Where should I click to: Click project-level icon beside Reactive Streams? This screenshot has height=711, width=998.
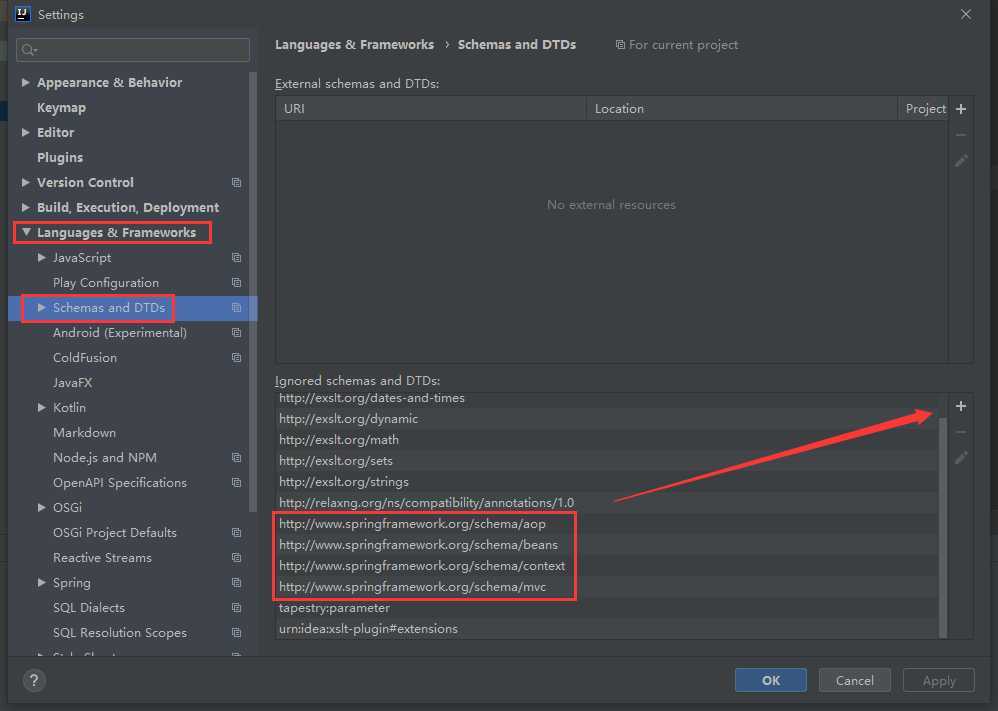[236, 558]
